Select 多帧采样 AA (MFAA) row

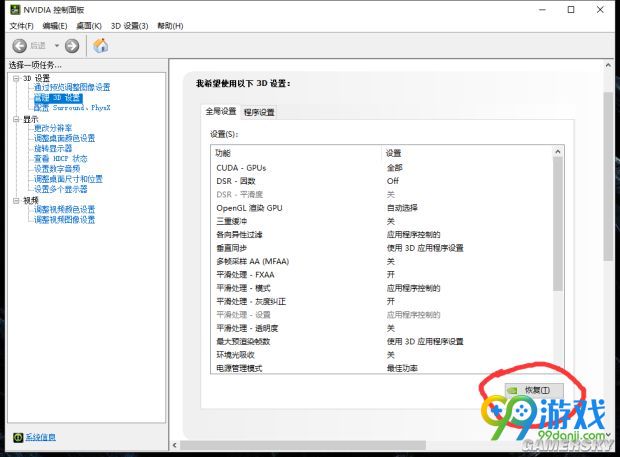pos(382,261)
